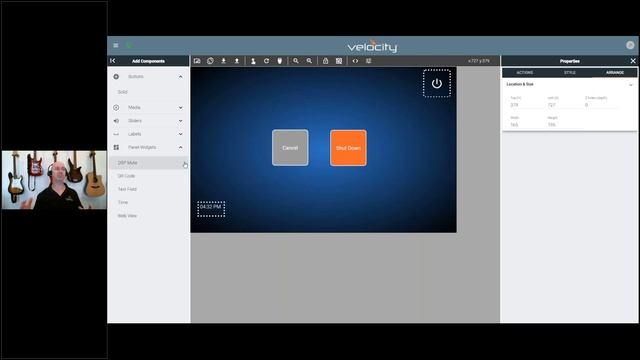Switch to the Style tab

tap(570, 73)
